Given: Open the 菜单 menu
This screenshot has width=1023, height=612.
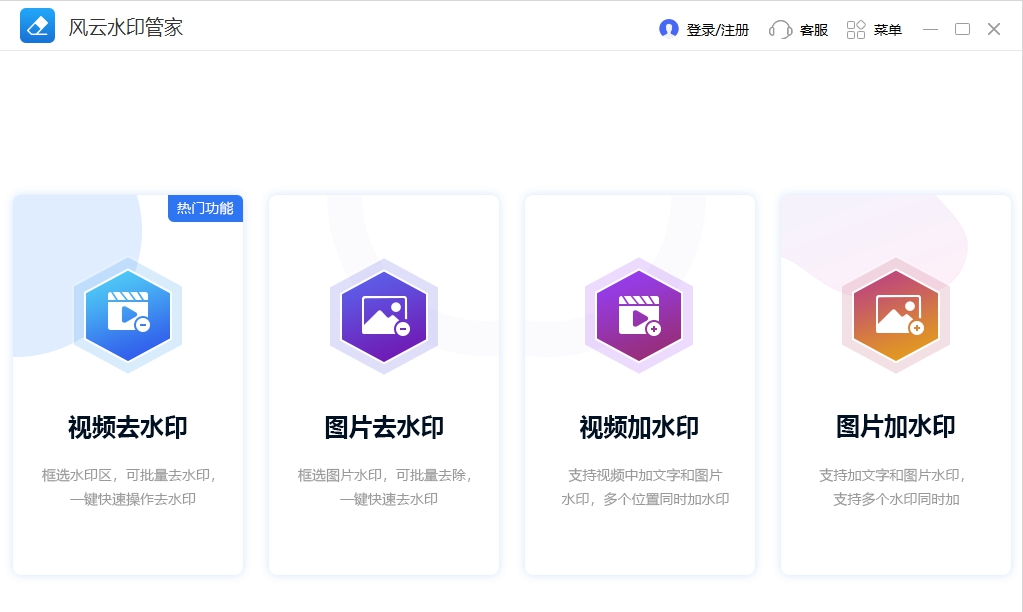Looking at the screenshot, I should pyautogui.click(x=888, y=29).
